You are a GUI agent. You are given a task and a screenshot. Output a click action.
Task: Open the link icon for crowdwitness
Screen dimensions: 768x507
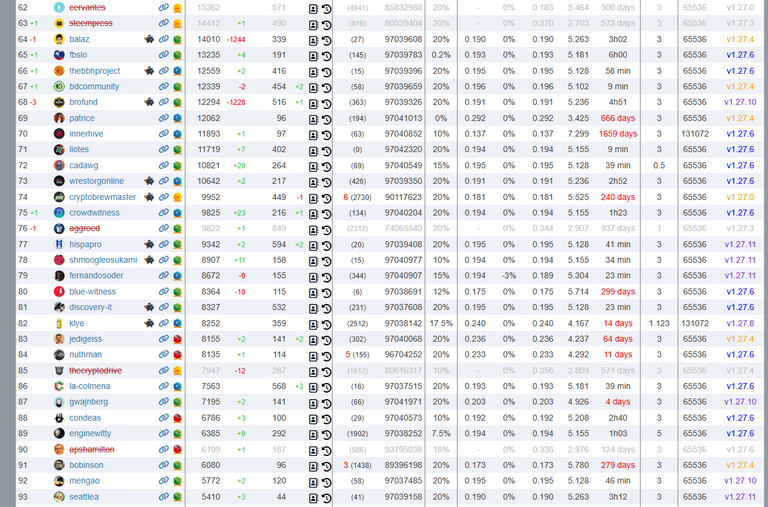point(164,213)
